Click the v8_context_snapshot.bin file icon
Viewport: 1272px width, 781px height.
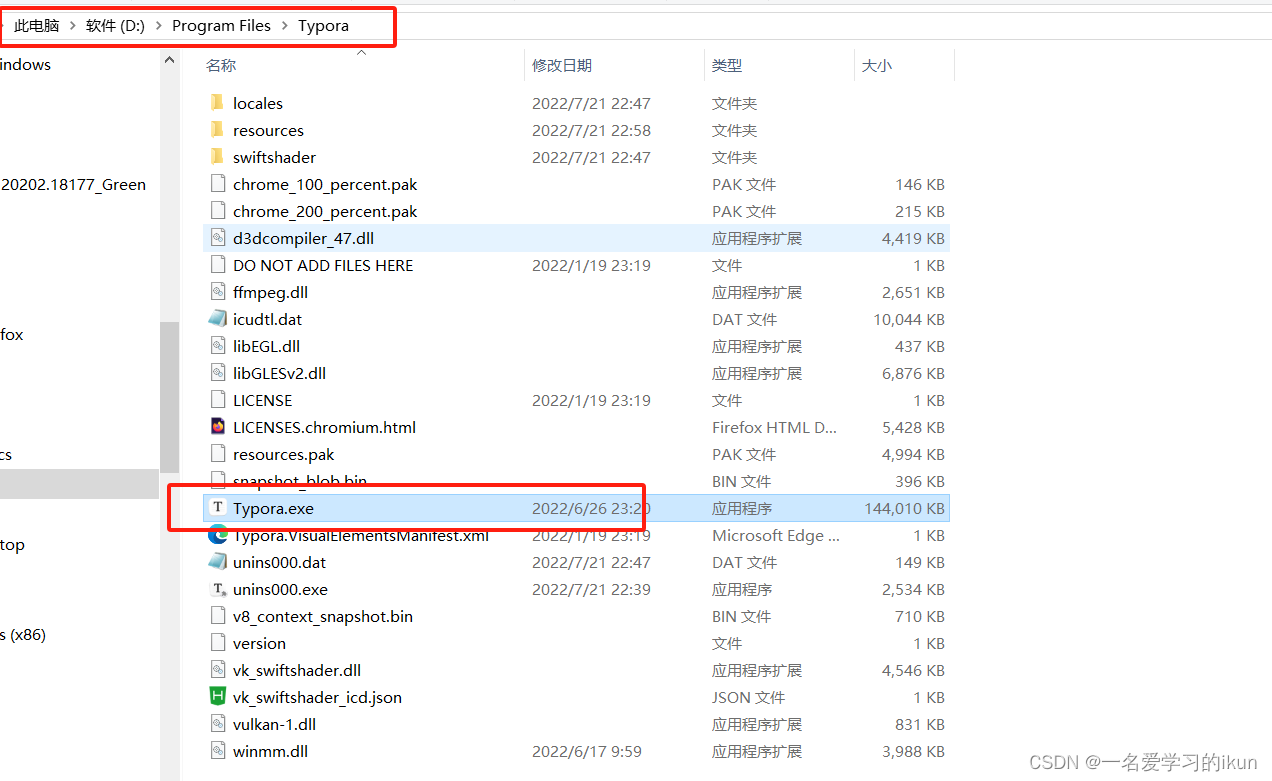click(217, 616)
